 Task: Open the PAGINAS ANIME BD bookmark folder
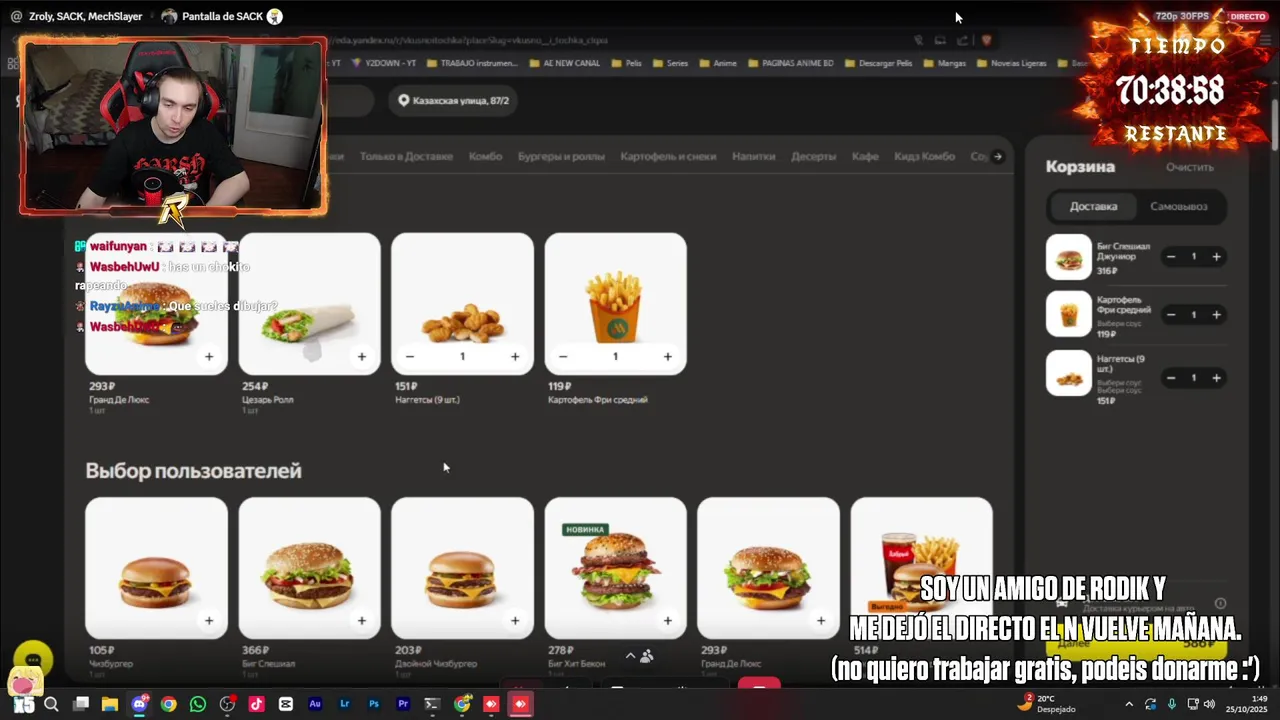790,63
